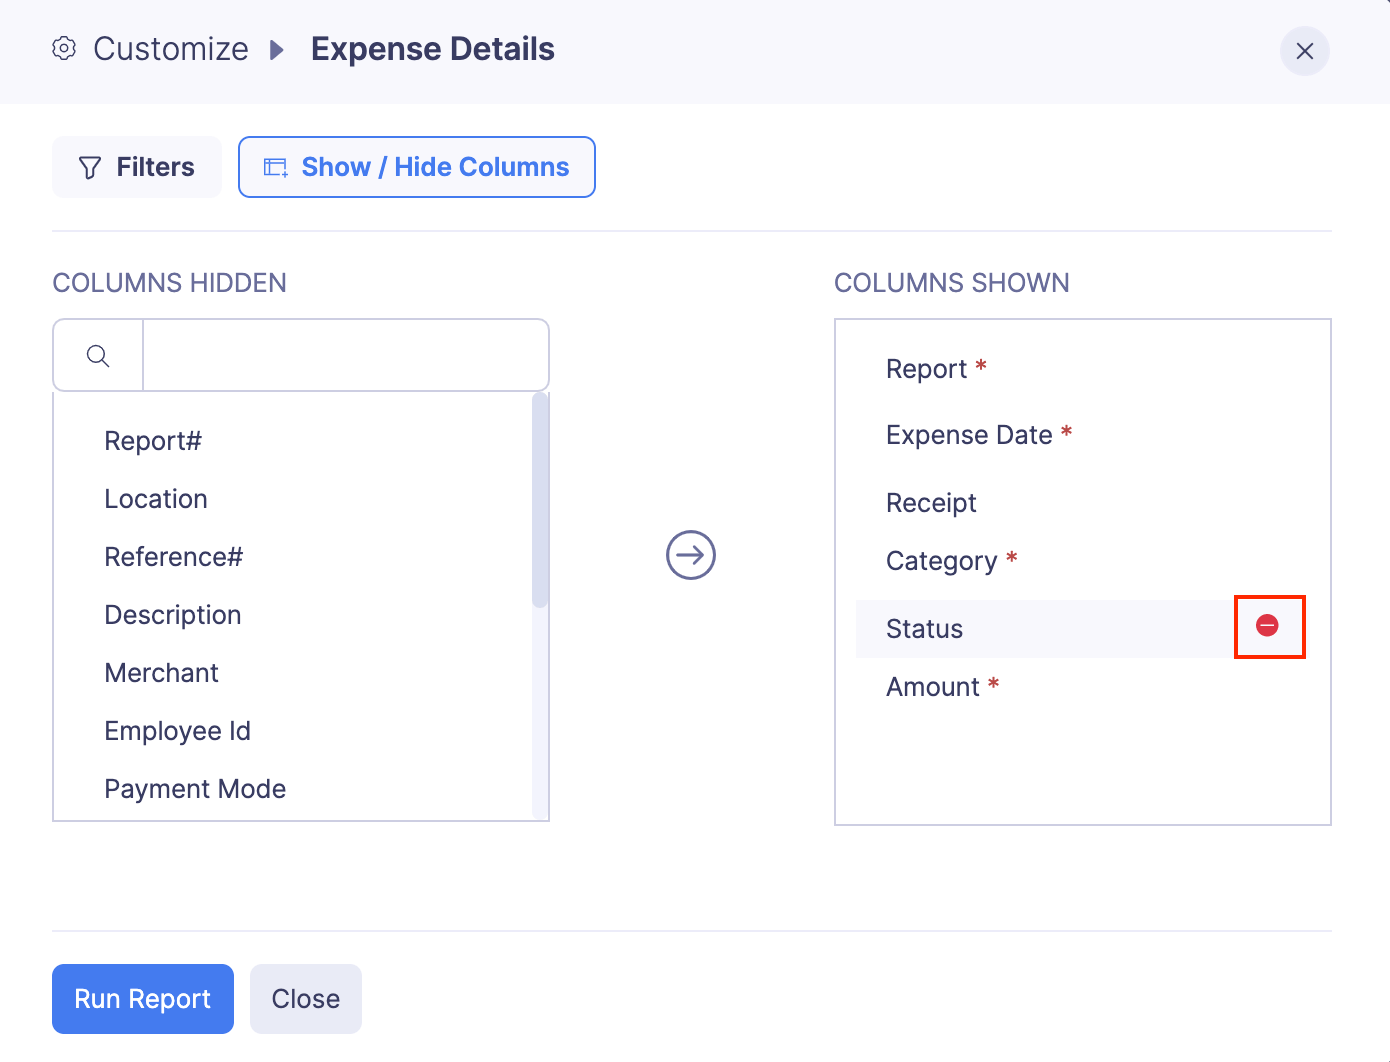
Task: Click the right-arrow move columns icon
Action: pos(691,555)
